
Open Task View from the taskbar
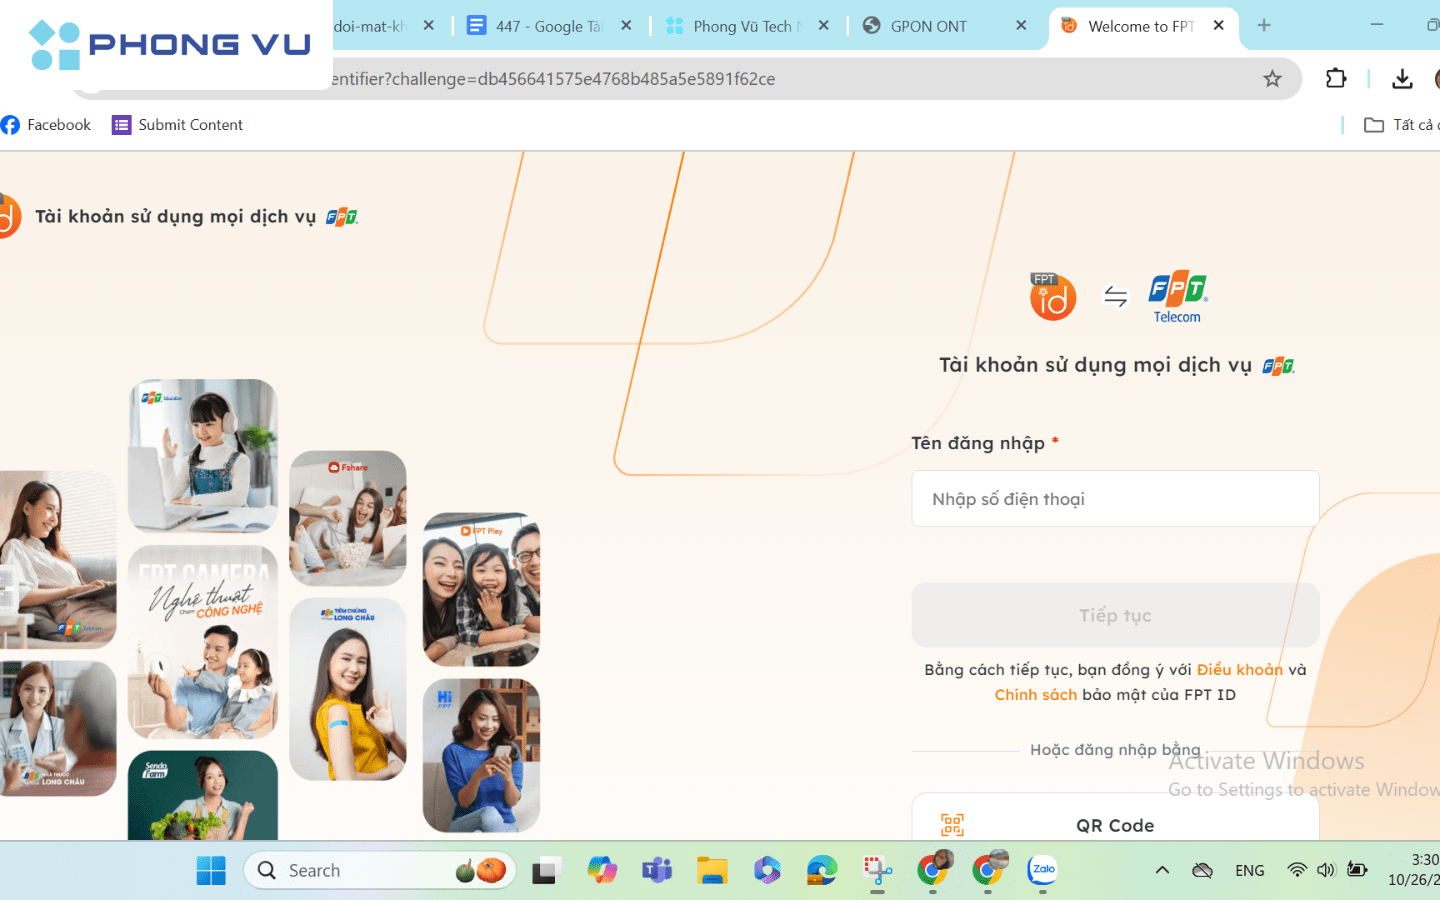tap(545, 871)
